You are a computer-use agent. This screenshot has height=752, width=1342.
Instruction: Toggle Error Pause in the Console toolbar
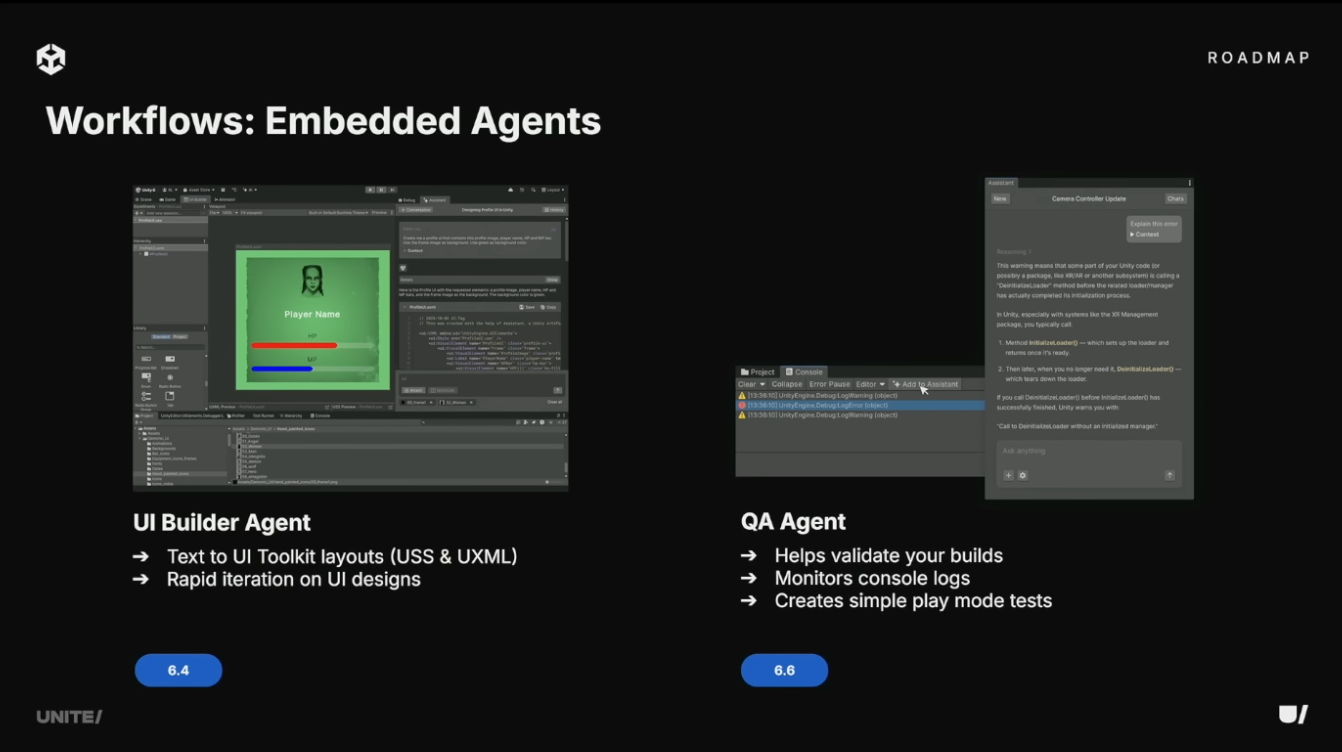tap(830, 384)
